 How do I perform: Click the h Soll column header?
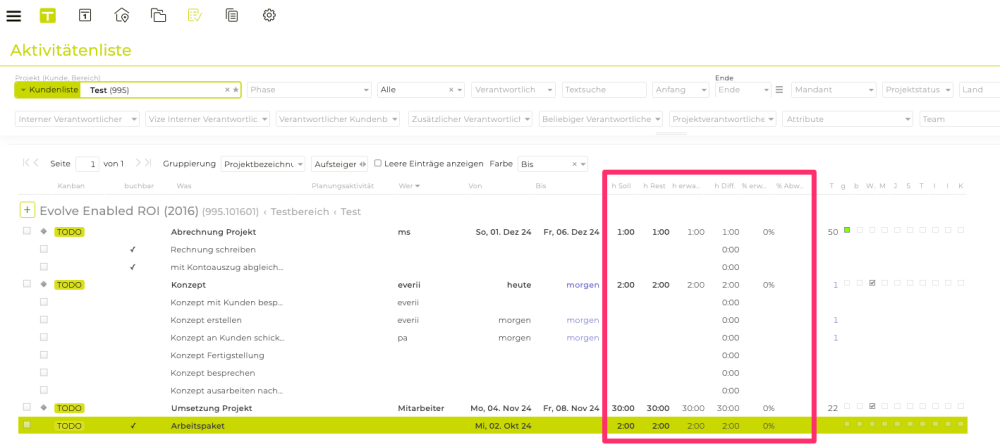(621, 186)
